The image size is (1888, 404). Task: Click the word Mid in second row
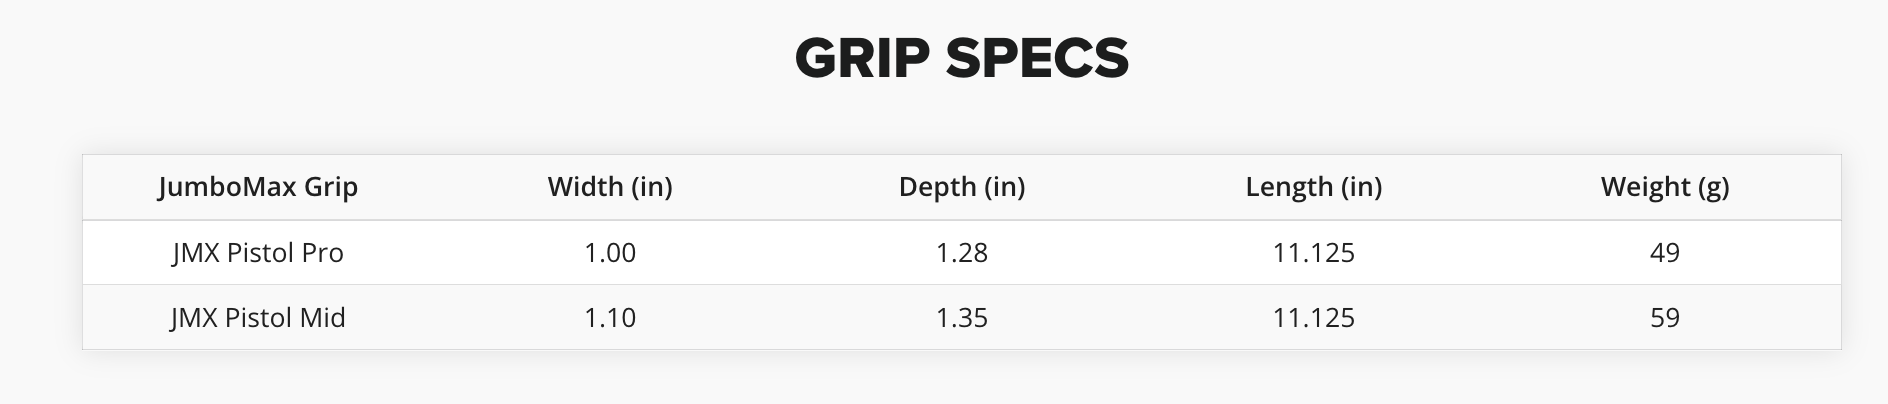(x=323, y=318)
